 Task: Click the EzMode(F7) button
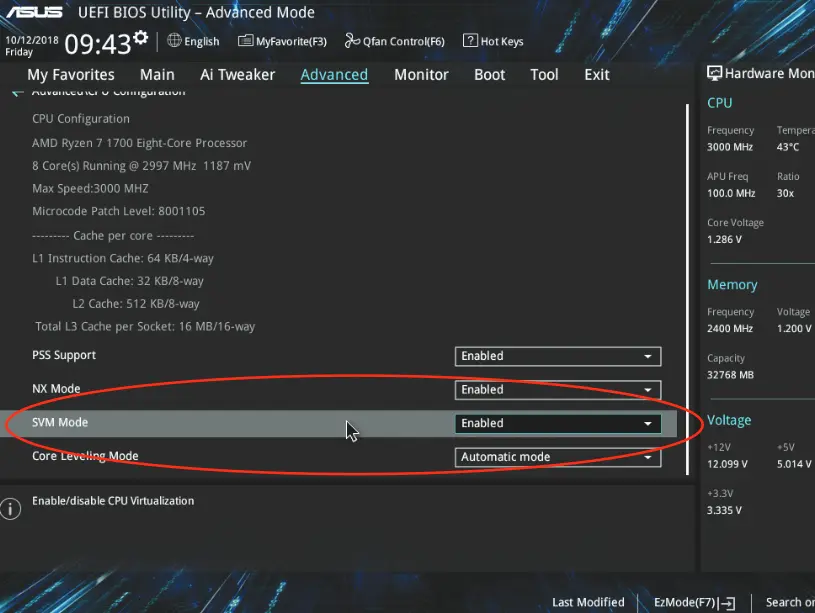point(694,602)
